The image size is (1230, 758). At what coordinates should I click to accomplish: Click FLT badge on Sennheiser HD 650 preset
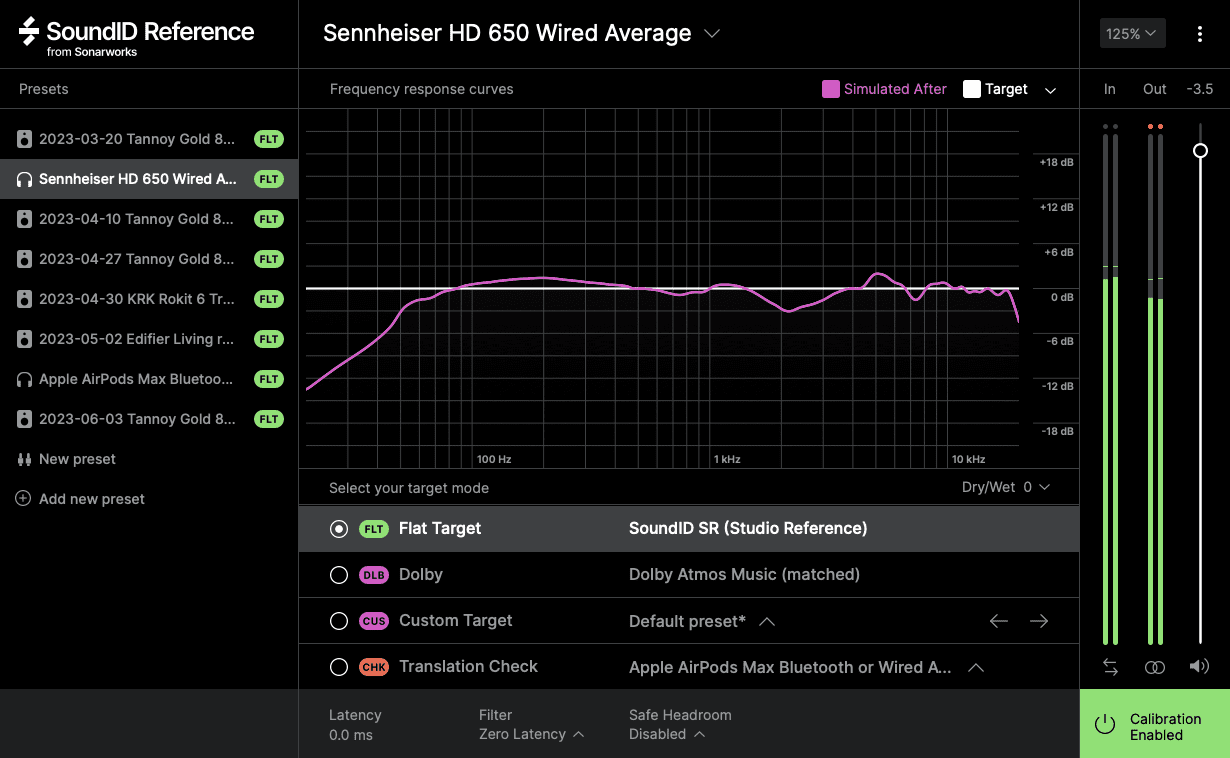pos(269,179)
